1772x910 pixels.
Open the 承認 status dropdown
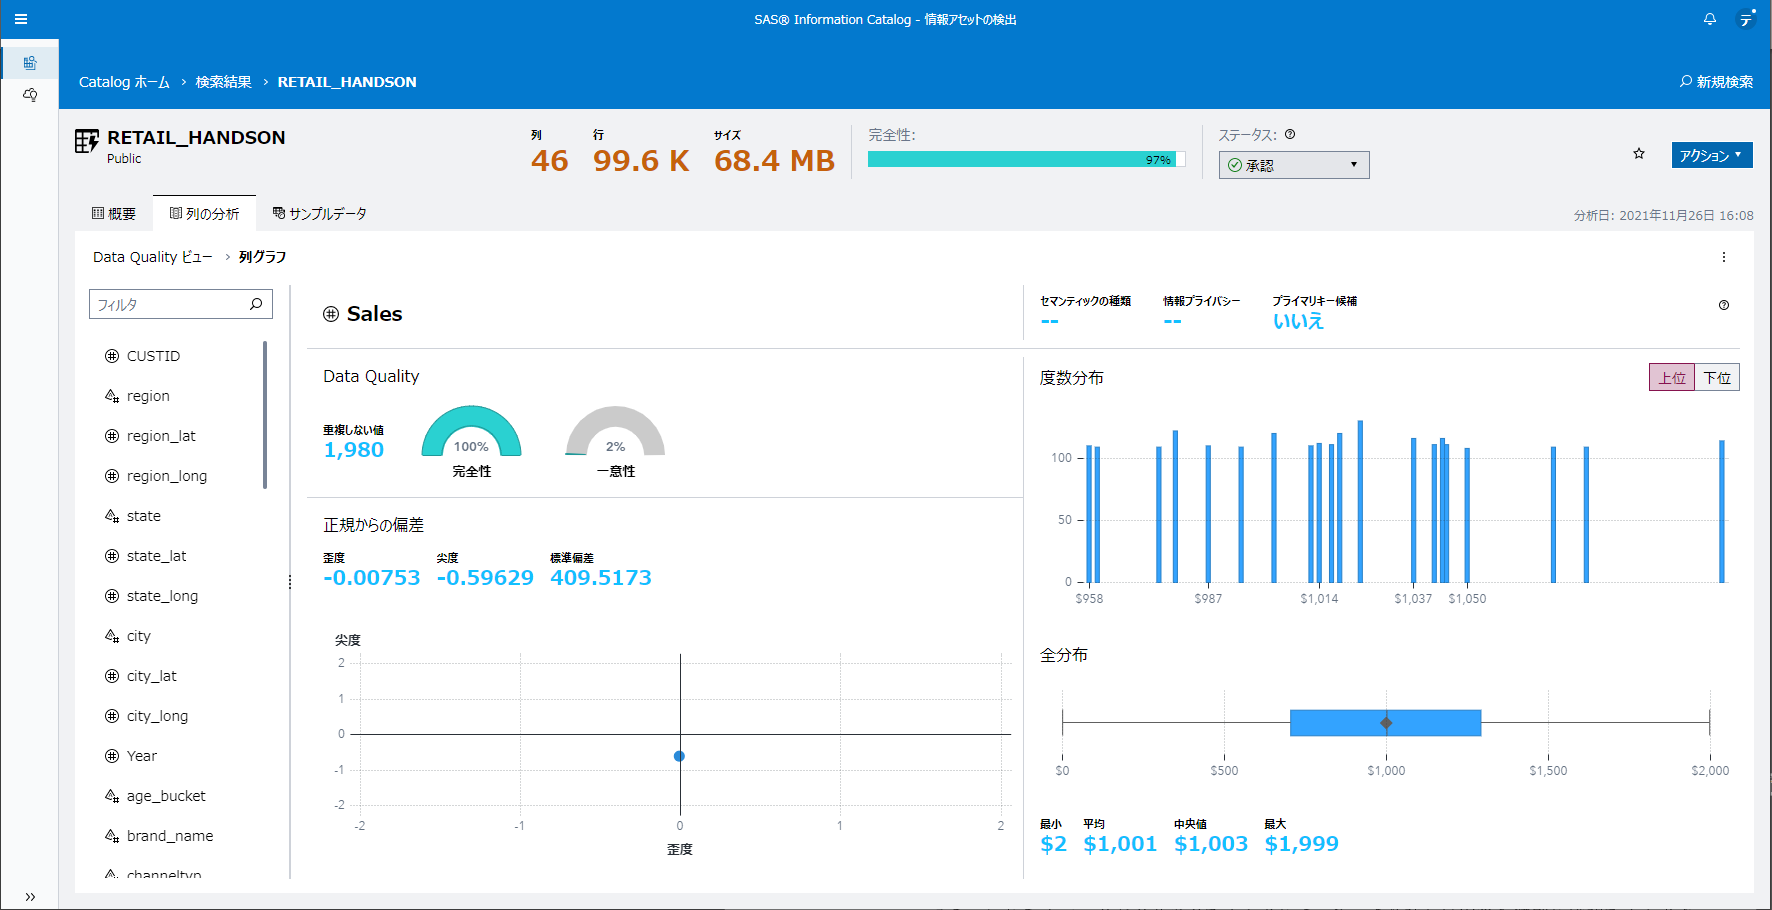point(1294,165)
